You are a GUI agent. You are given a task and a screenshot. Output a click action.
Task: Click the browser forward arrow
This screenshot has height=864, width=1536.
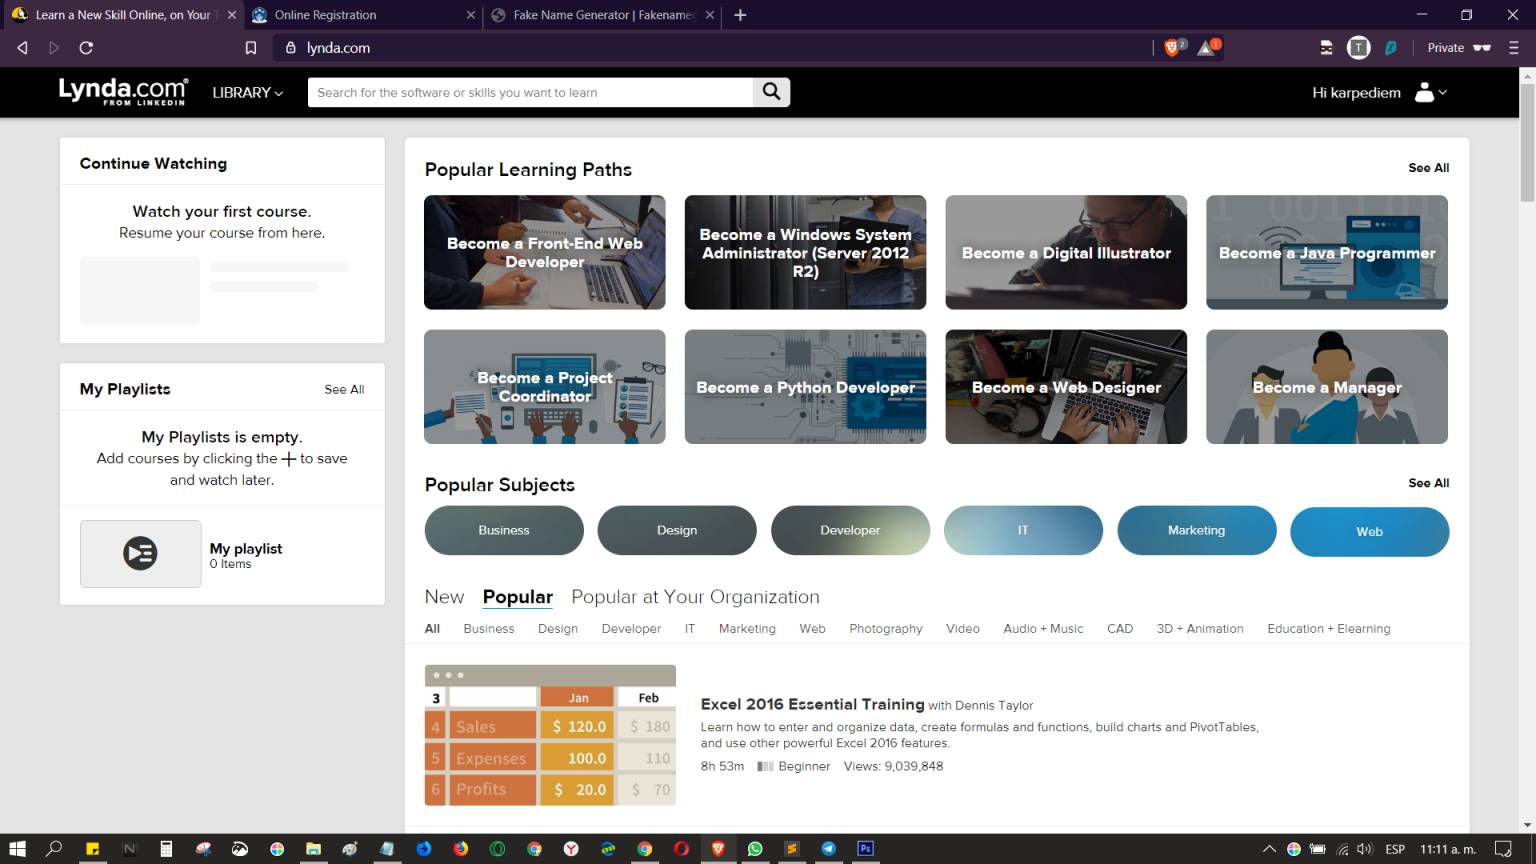coord(54,48)
